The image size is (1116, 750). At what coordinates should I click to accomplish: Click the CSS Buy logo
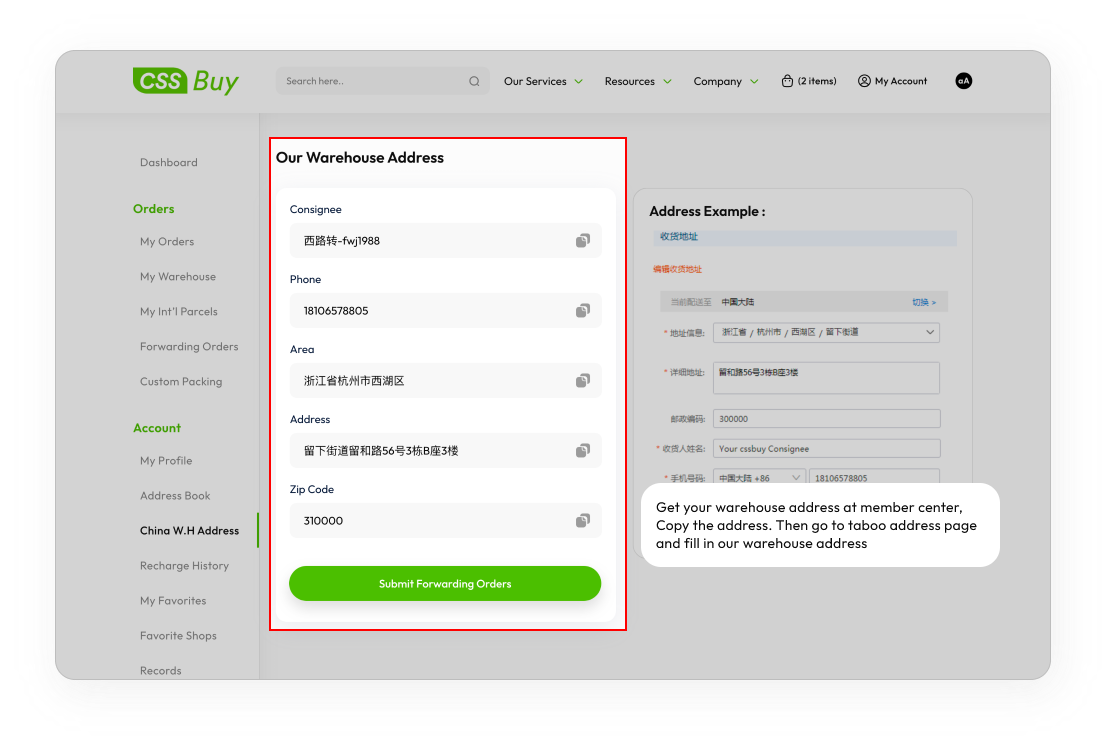pos(186,81)
